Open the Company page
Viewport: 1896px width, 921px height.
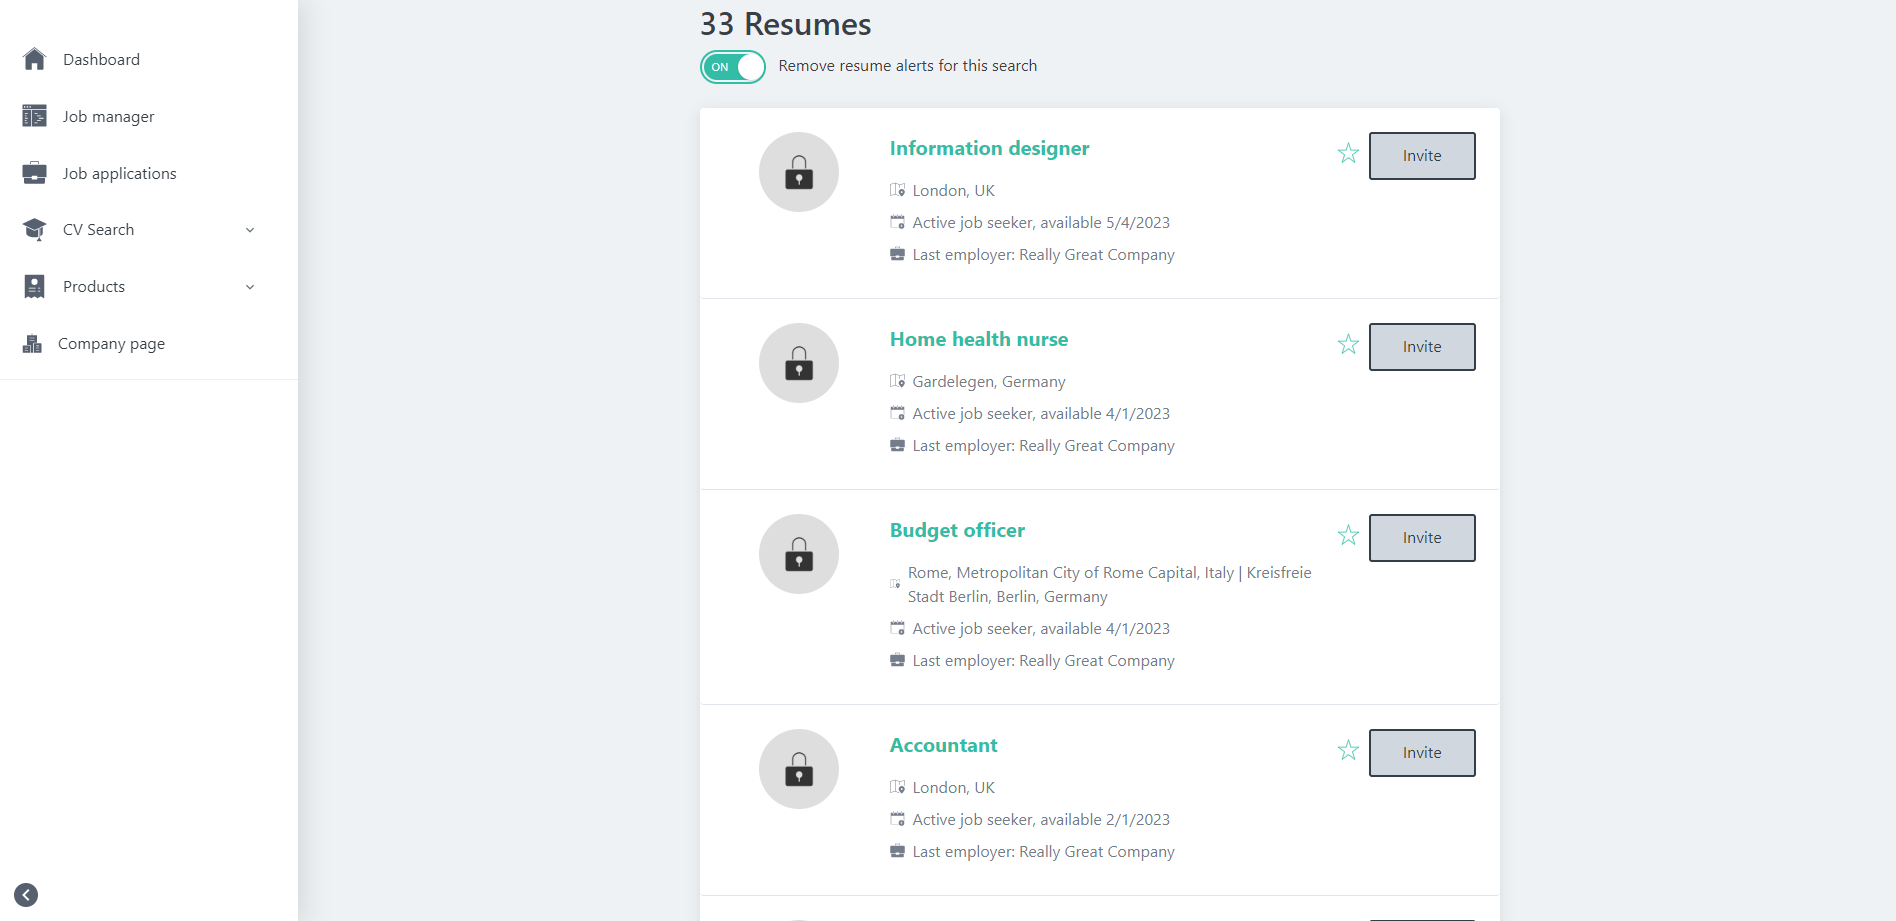[111, 344]
